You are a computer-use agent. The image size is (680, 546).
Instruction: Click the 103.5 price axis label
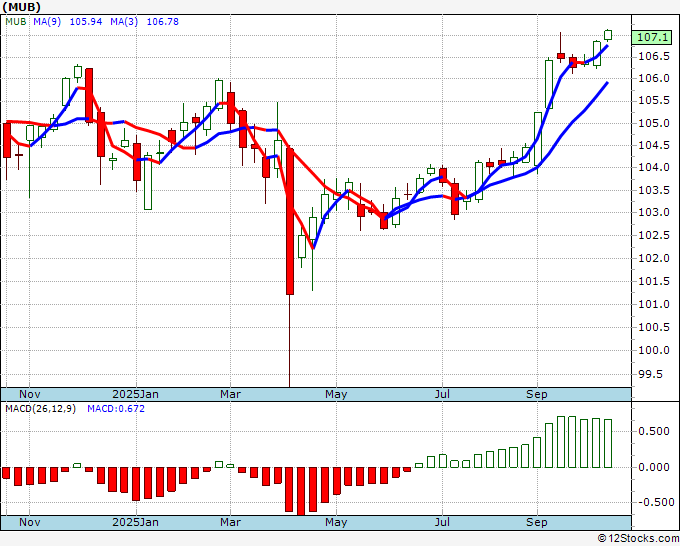(654, 190)
